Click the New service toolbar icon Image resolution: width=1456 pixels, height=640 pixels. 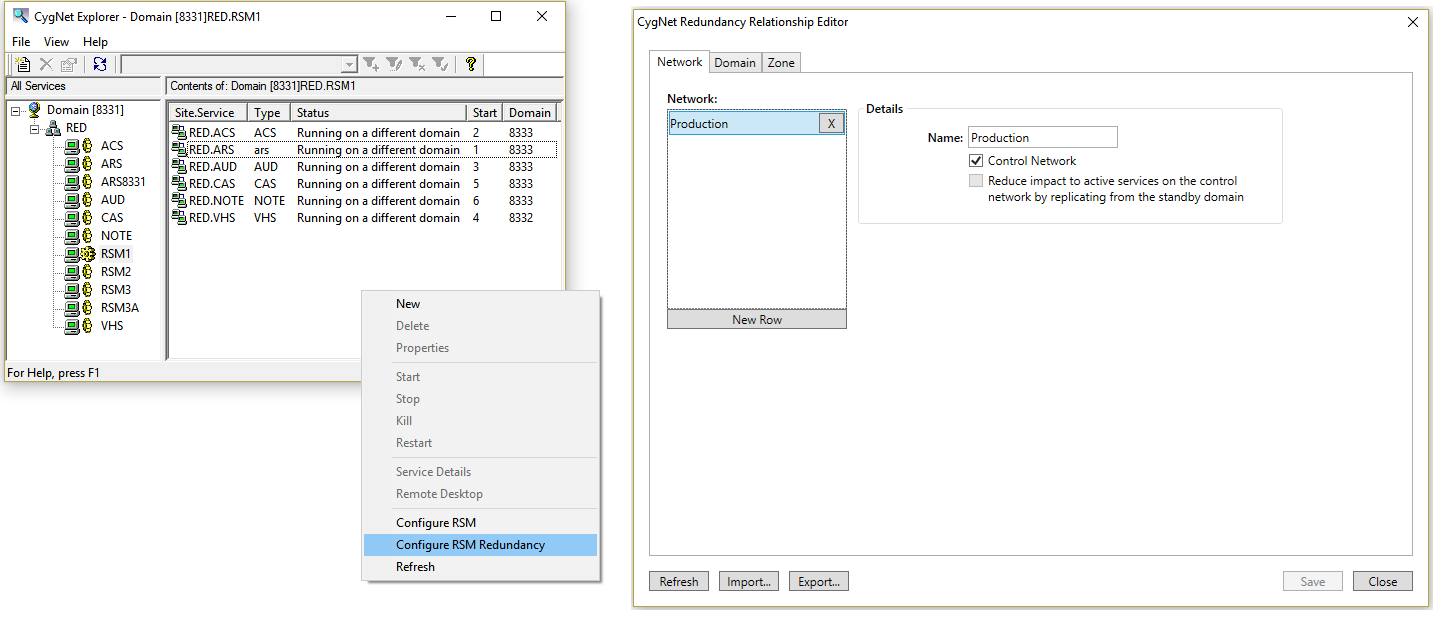(22, 64)
